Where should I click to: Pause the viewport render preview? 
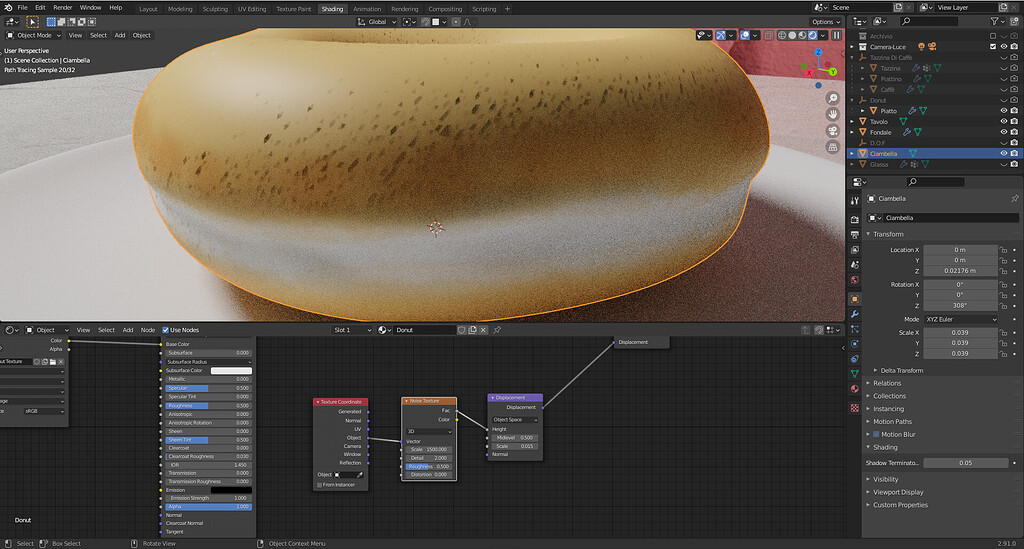tap(837, 35)
